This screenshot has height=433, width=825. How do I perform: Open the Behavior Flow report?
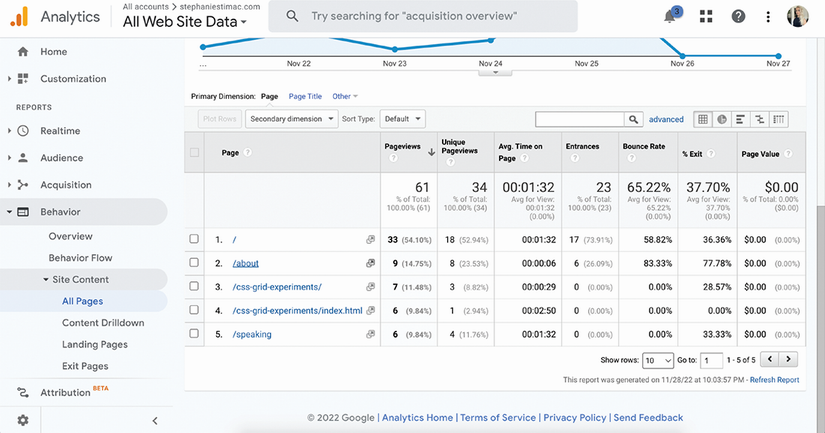click(x=80, y=258)
